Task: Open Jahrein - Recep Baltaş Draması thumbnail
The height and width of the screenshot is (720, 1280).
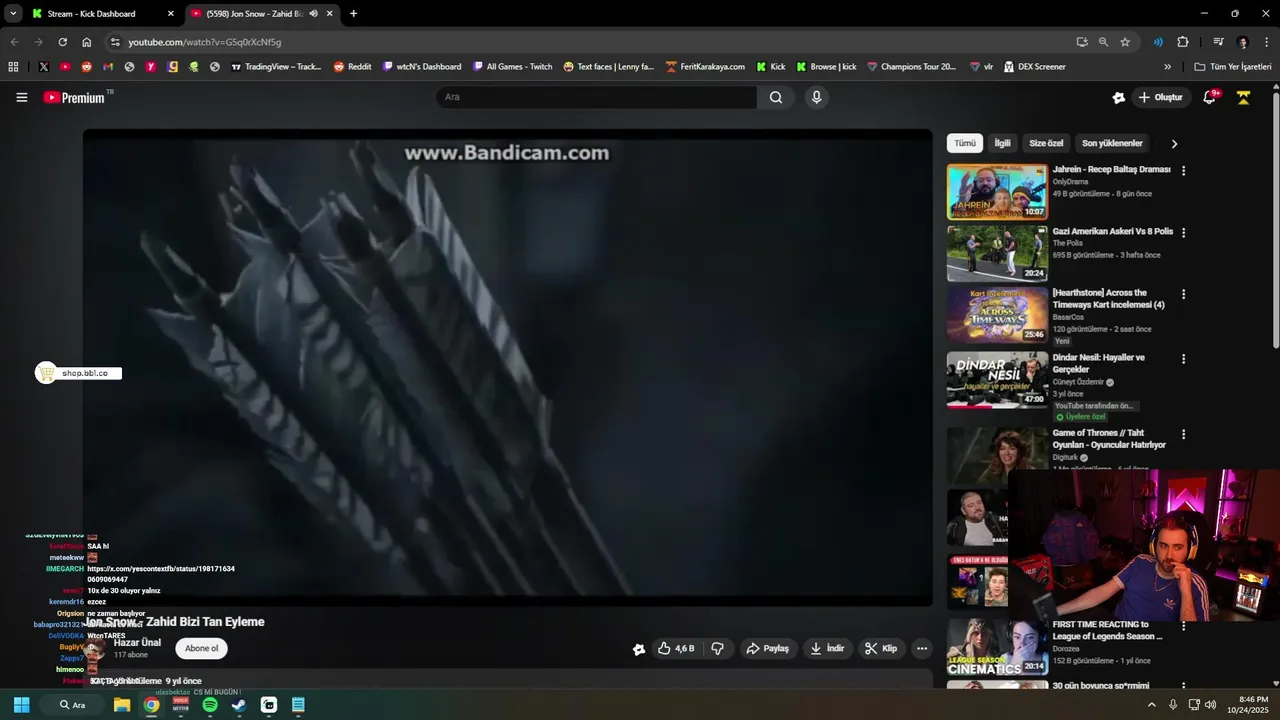Action: point(997,192)
